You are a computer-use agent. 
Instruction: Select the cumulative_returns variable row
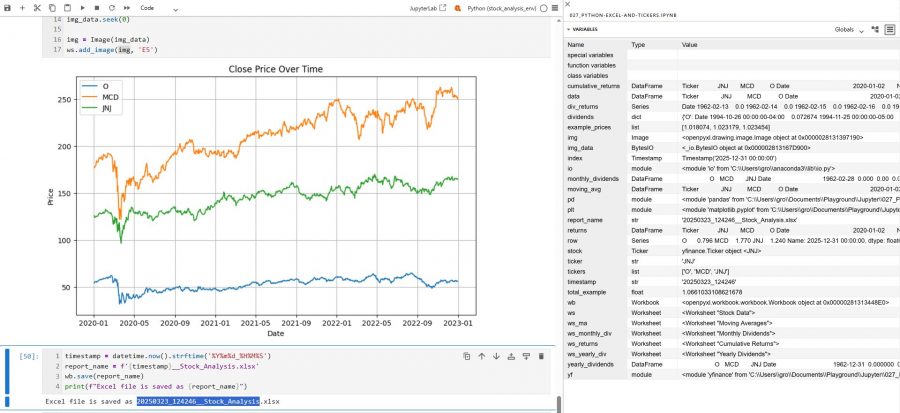[x=732, y=86]
